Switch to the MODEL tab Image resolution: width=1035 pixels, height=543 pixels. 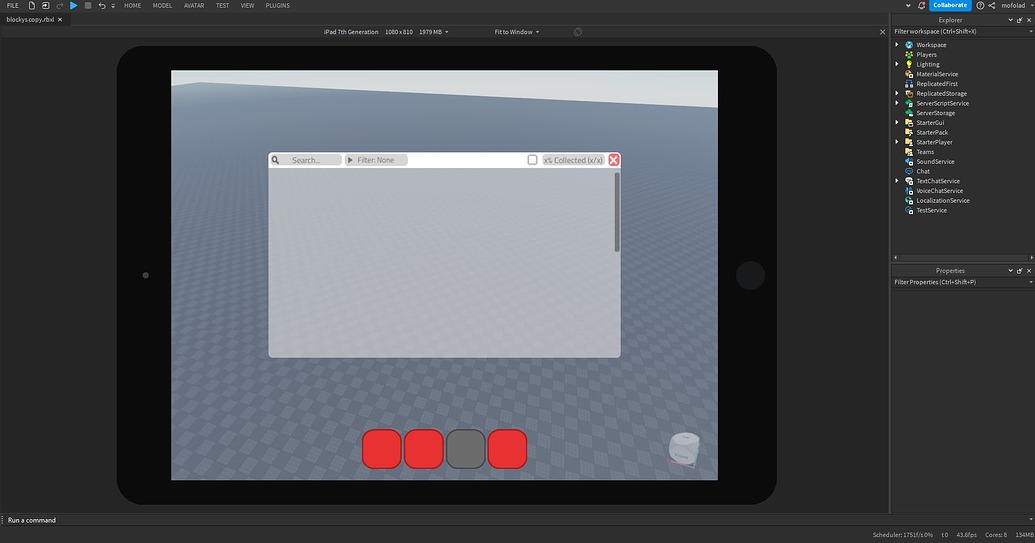point(162,5)
